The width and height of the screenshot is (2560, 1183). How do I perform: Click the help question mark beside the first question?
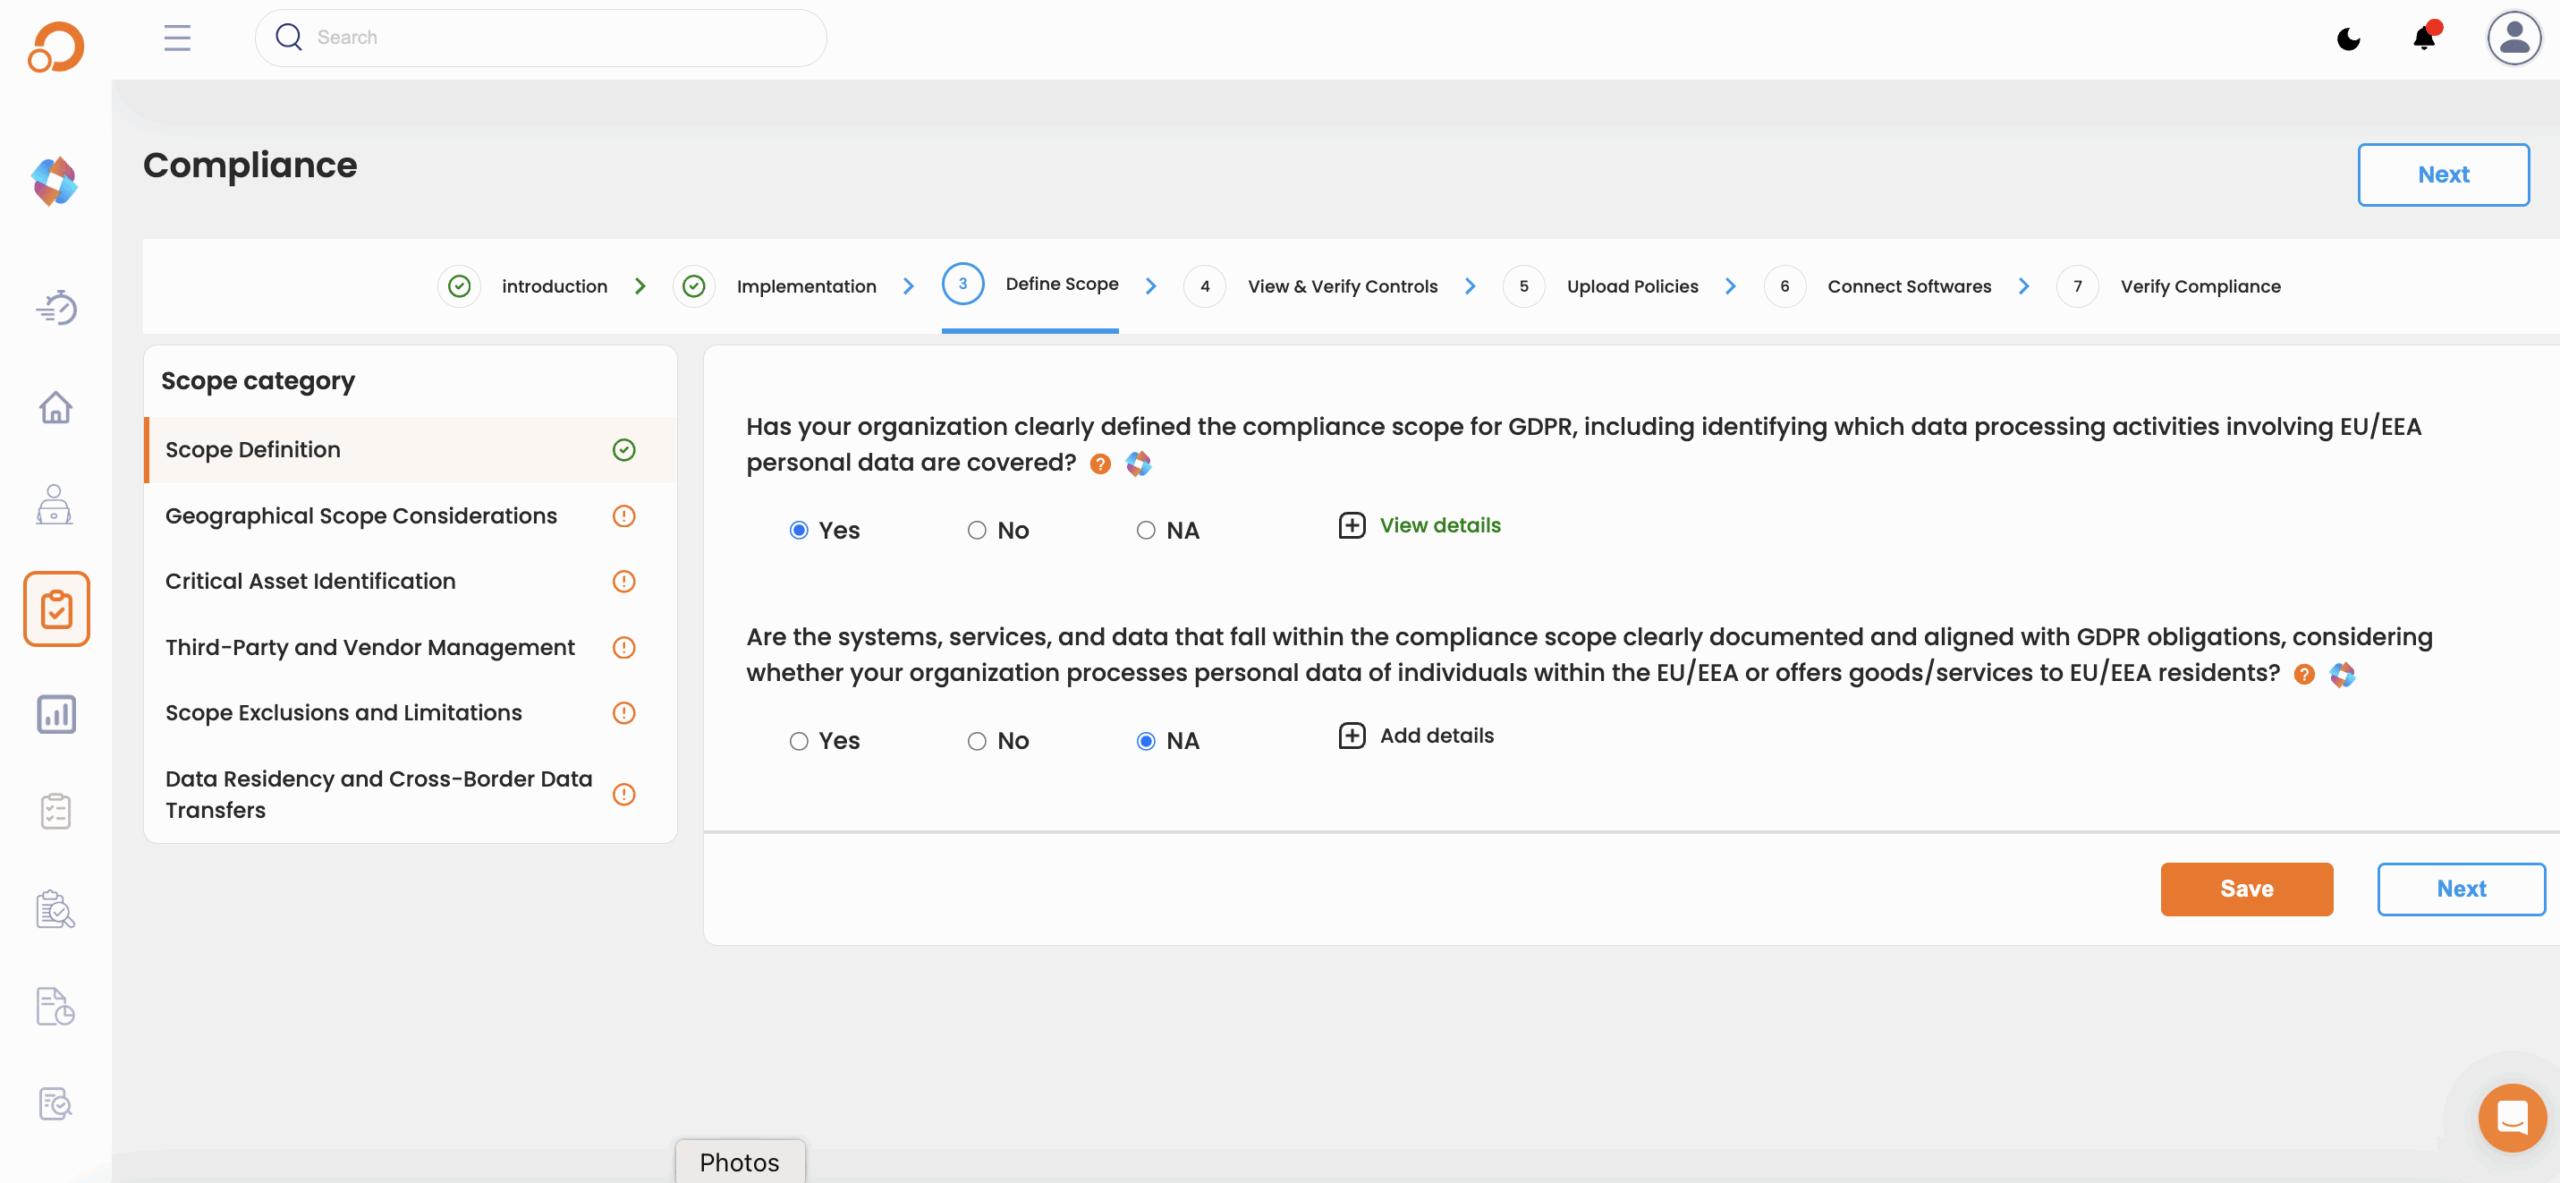(x=1100, y=463)
